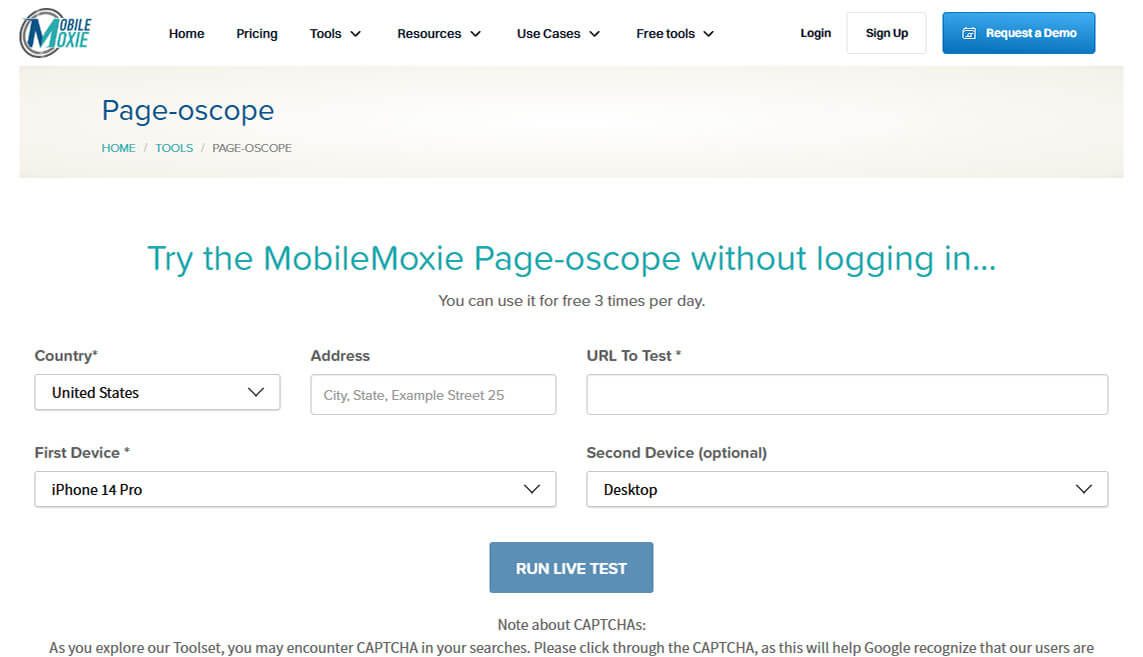The image size is (1143, 657).
Task: Expand the Free tools menu
Action: tap(675, 34)
